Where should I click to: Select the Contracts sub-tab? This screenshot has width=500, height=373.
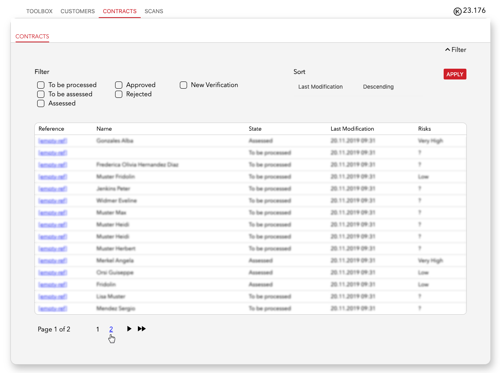(32, 36)
